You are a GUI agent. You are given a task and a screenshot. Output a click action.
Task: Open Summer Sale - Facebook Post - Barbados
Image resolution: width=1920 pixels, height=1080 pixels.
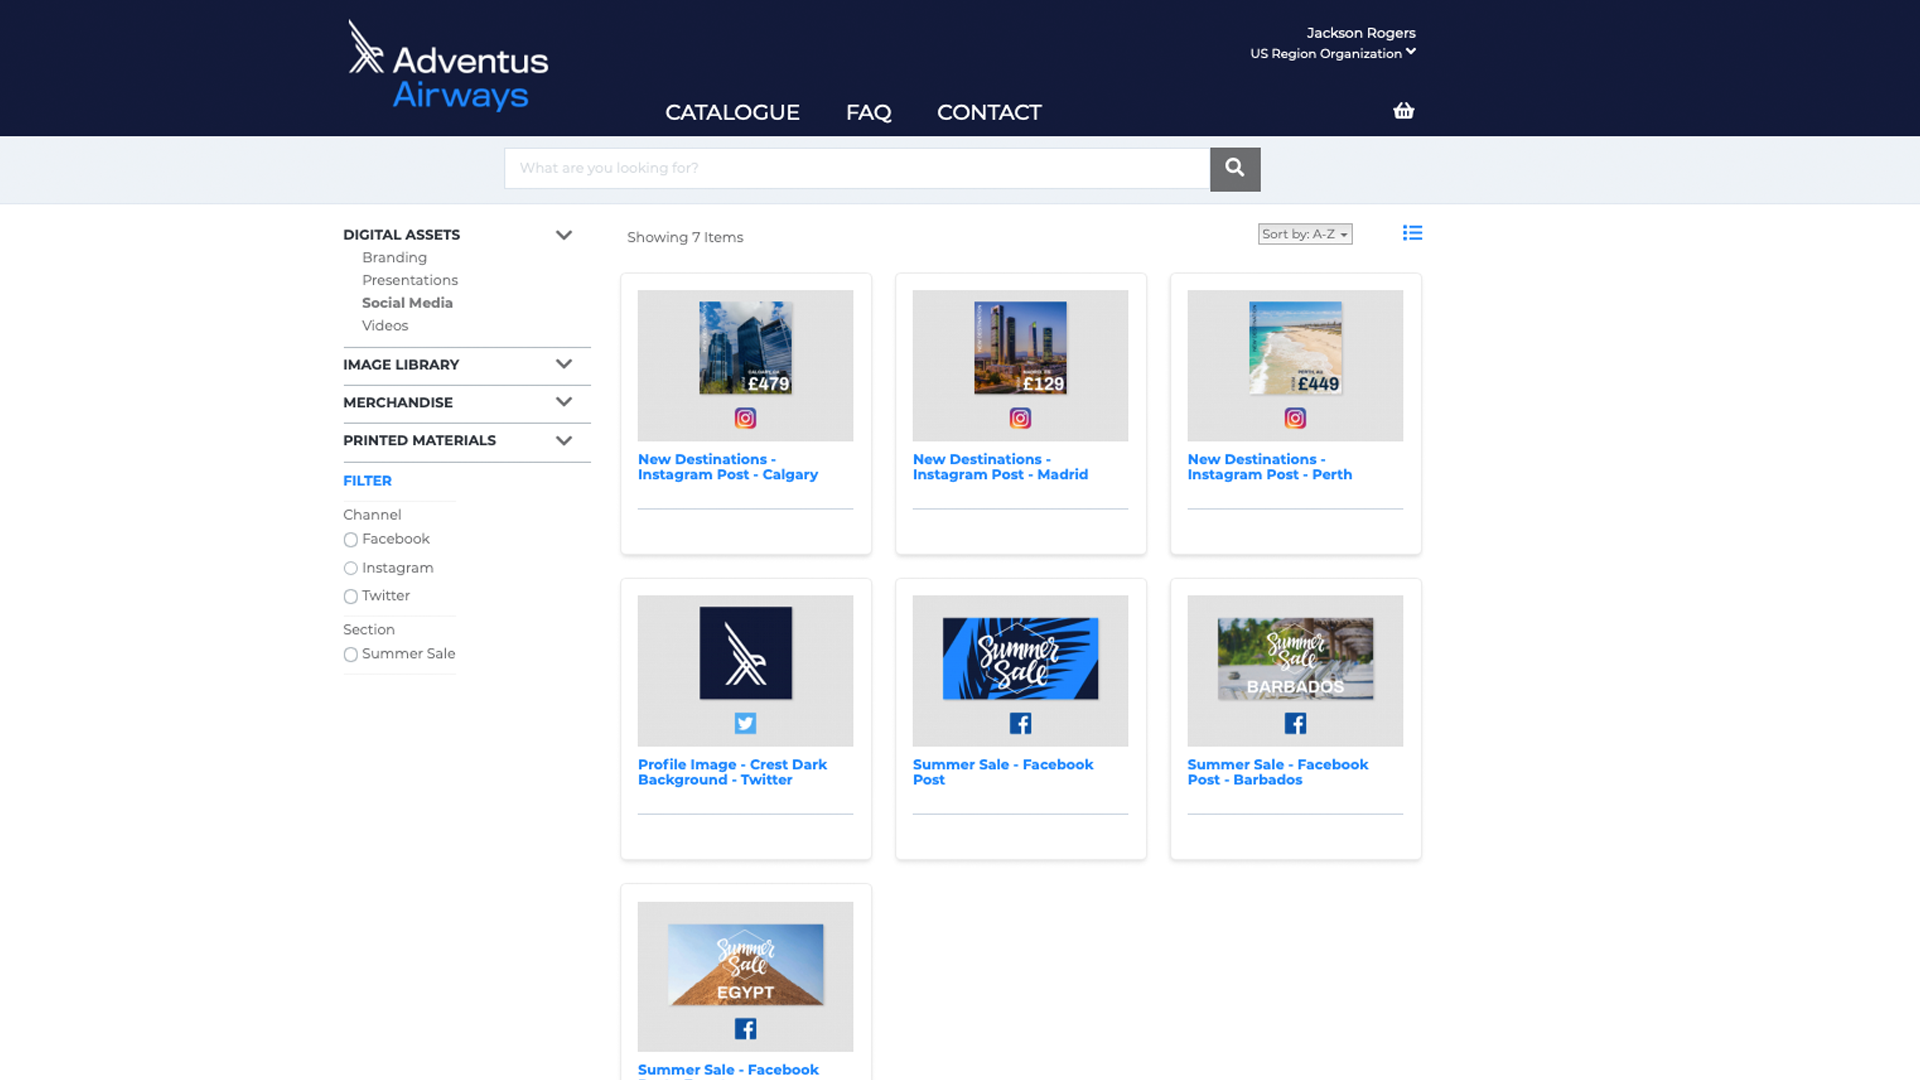pyautogui.click(x=1277, y=771)
